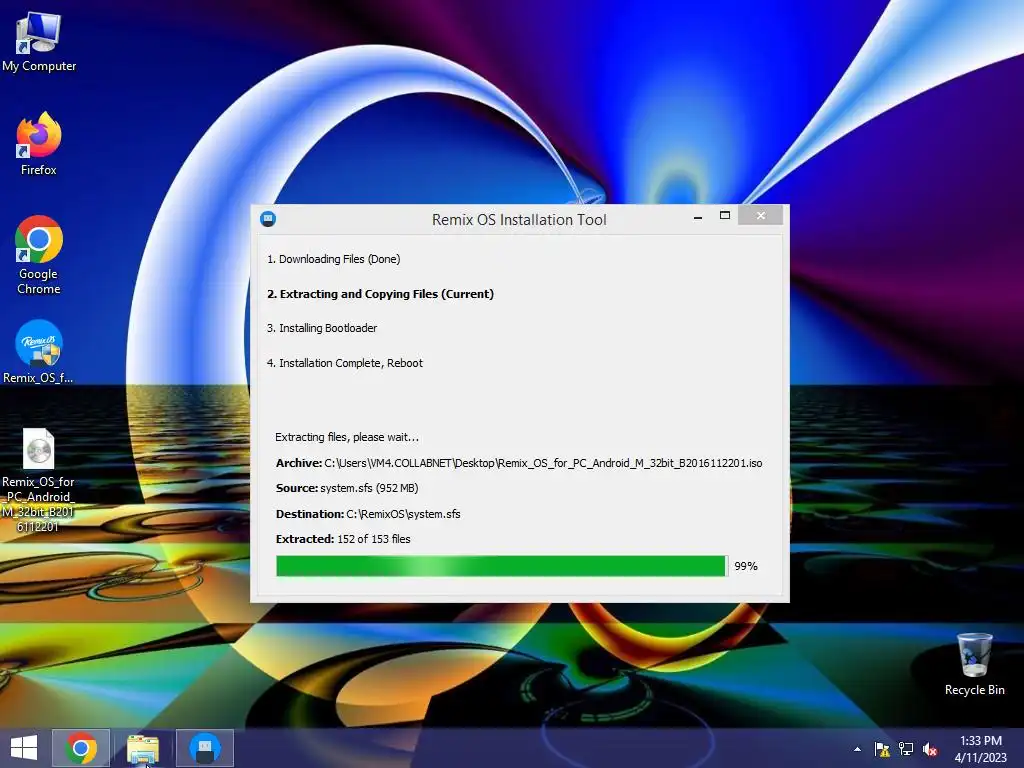Open the network tray icon
Image resolution: width=1024 pixels, height=768 pixels.
click(906, 749)
